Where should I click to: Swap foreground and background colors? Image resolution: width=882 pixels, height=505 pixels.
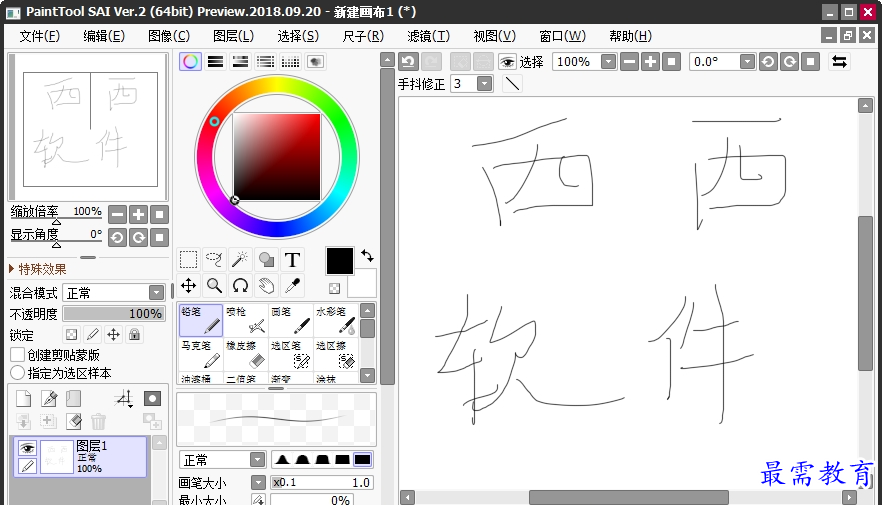click(x=367, y=256)
